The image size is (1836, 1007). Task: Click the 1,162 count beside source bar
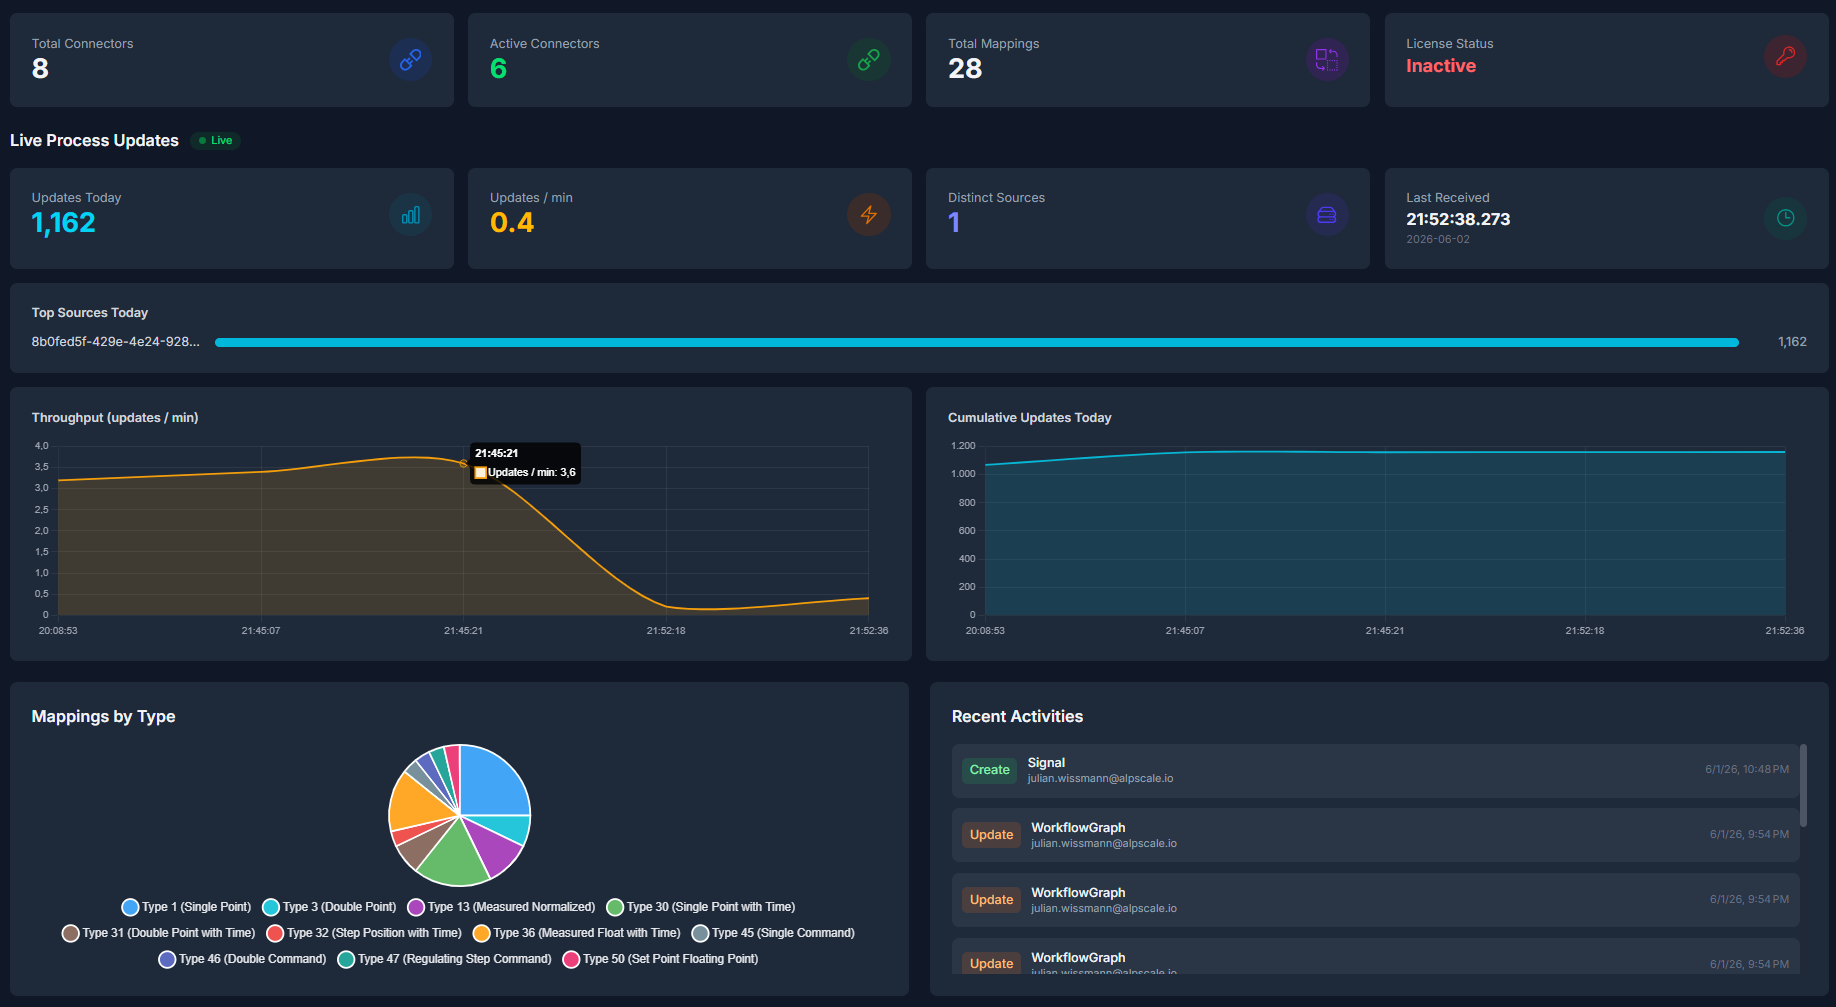coord(1792,342)
